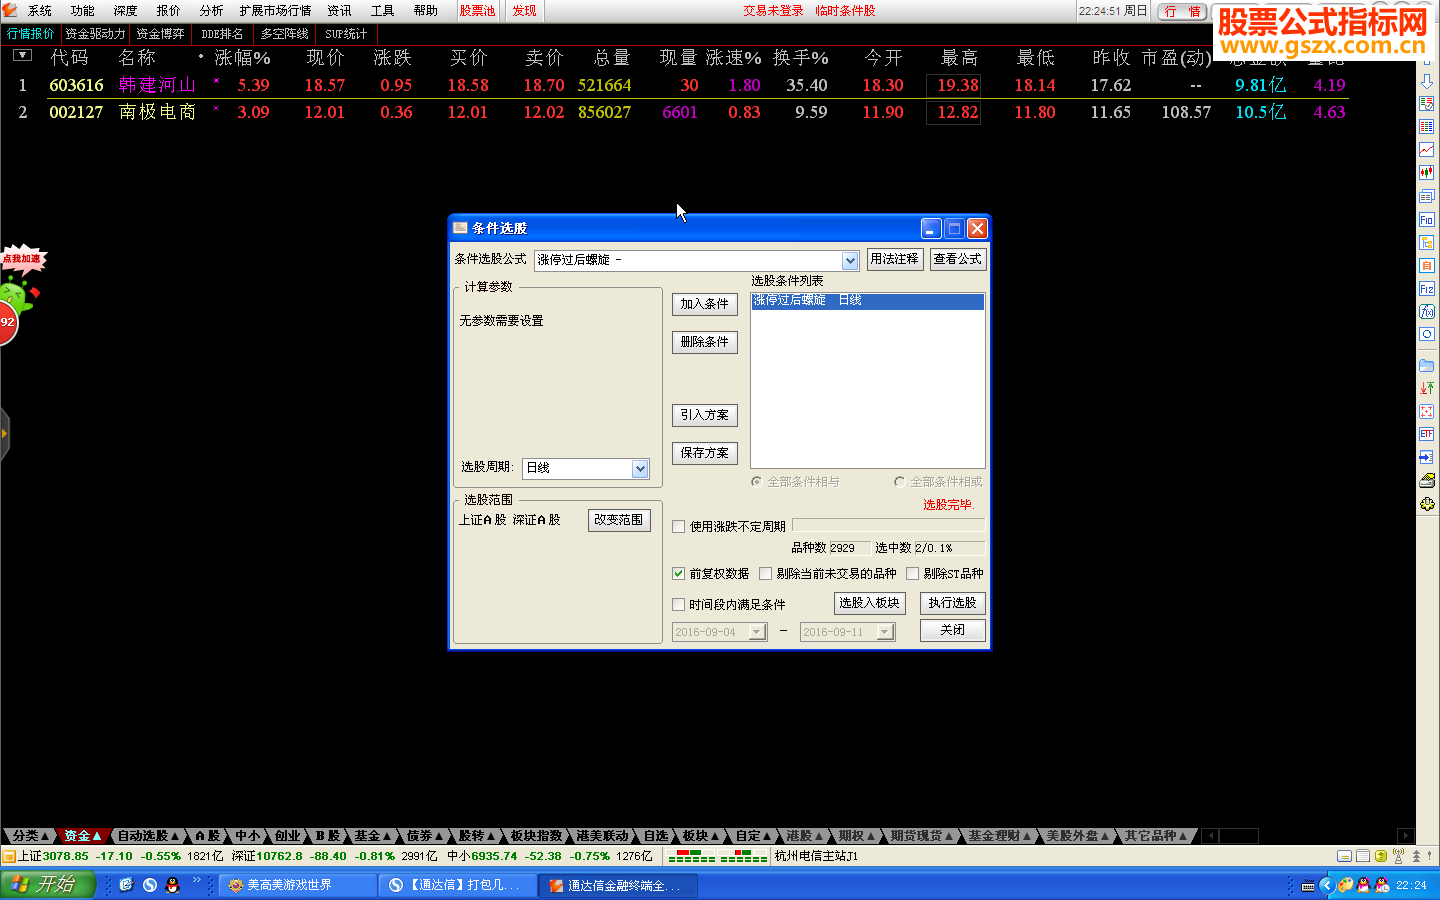Viewport: 1440px width, 900px height.
Task: Switch to the 多空阵线 tab
Action: click(284, 34)
